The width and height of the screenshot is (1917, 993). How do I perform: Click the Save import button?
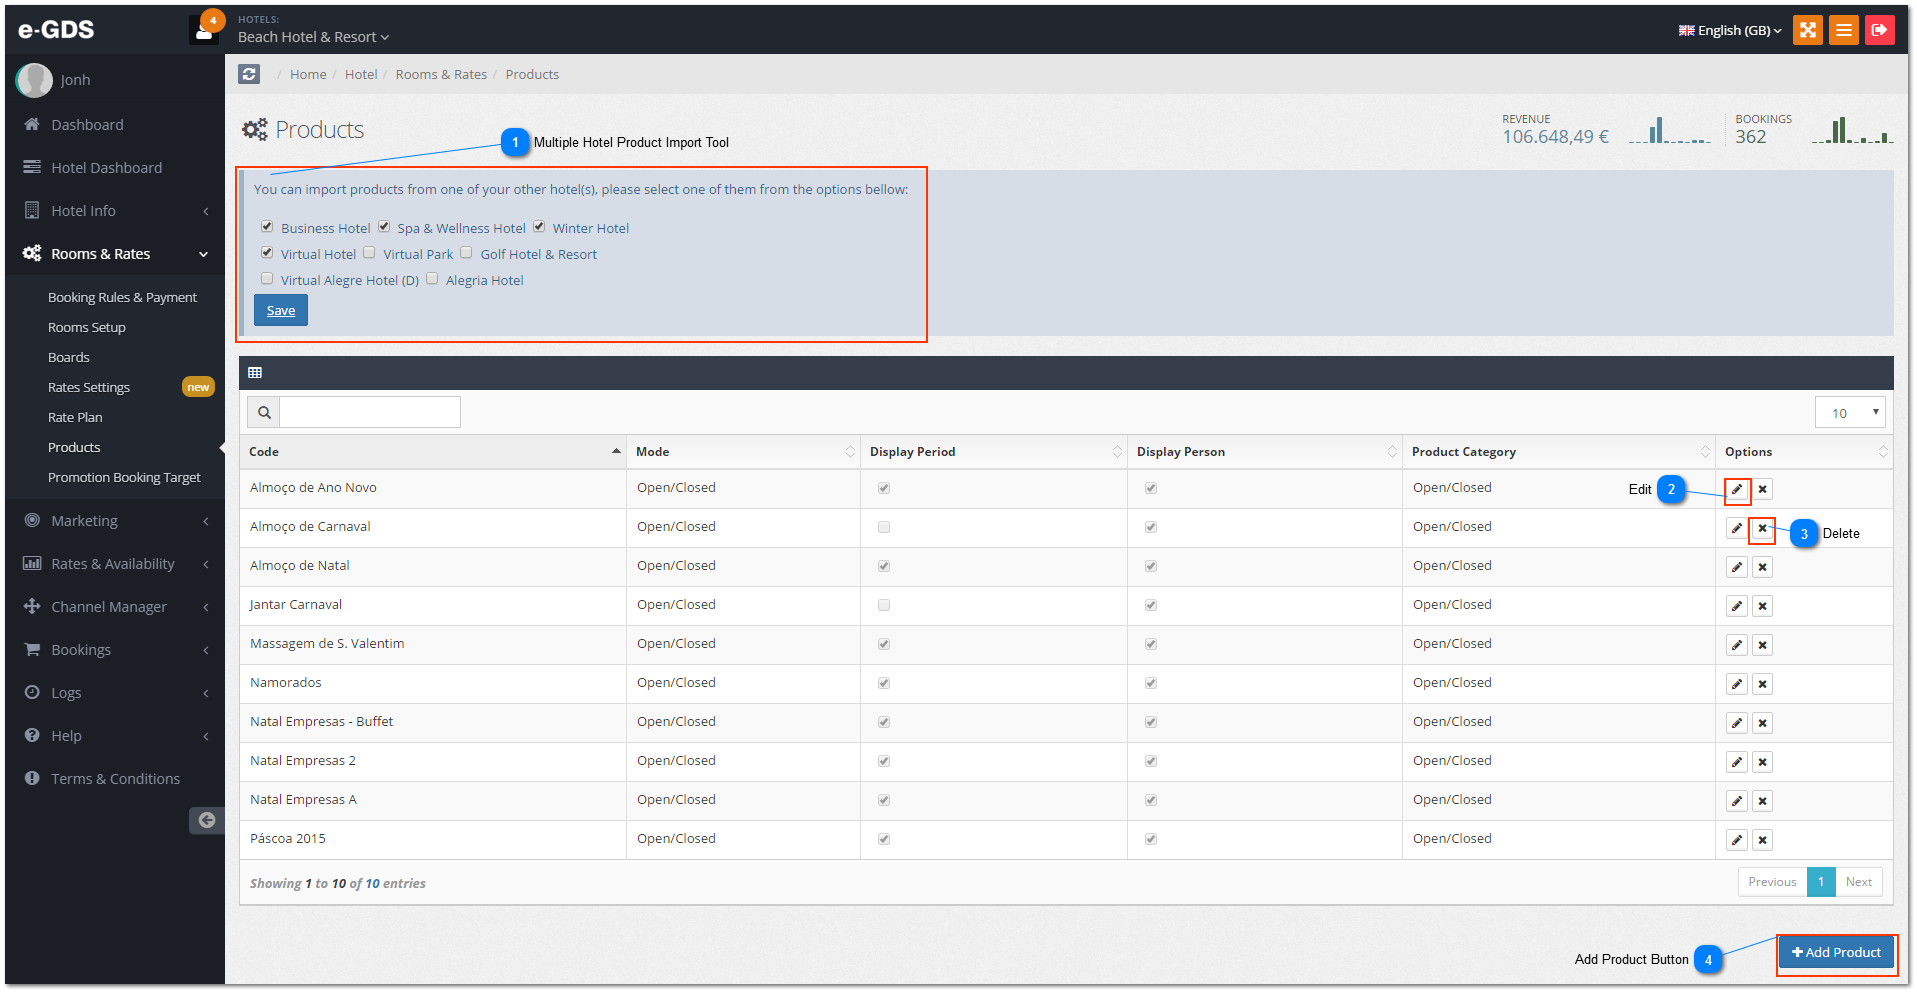point(281,310)
